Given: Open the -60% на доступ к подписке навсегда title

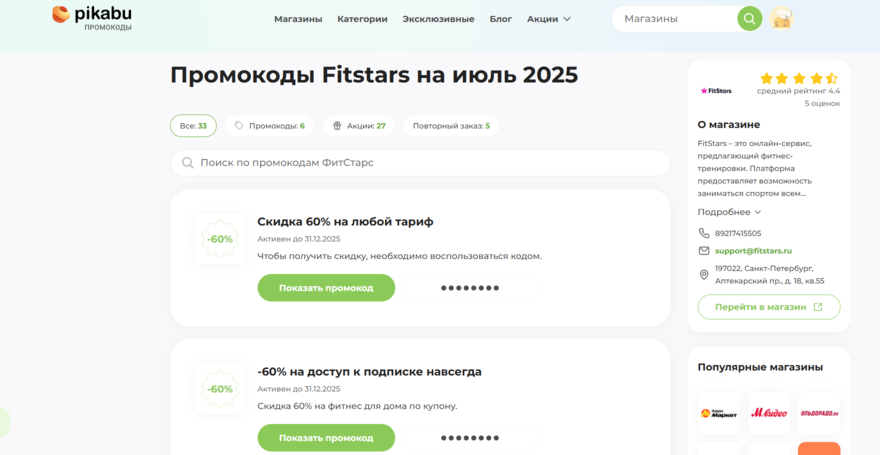Looking at the screenshot, I should click(369, 371).
